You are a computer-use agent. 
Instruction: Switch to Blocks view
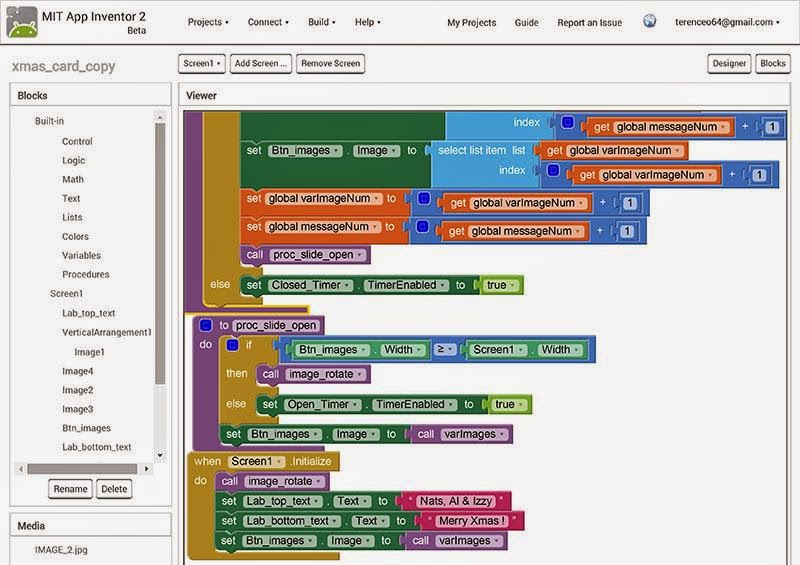(x=772, y=64)
